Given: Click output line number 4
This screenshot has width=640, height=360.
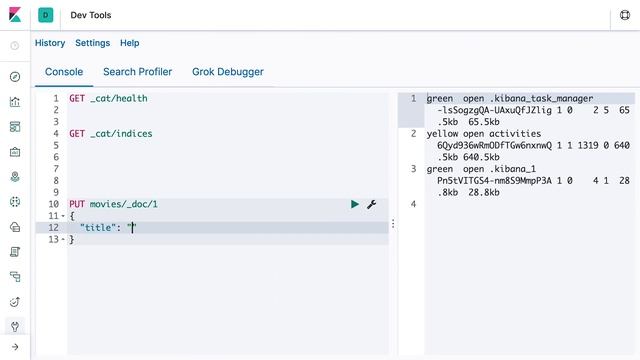Looking at the screenshot, I should (x=413, y=204).
